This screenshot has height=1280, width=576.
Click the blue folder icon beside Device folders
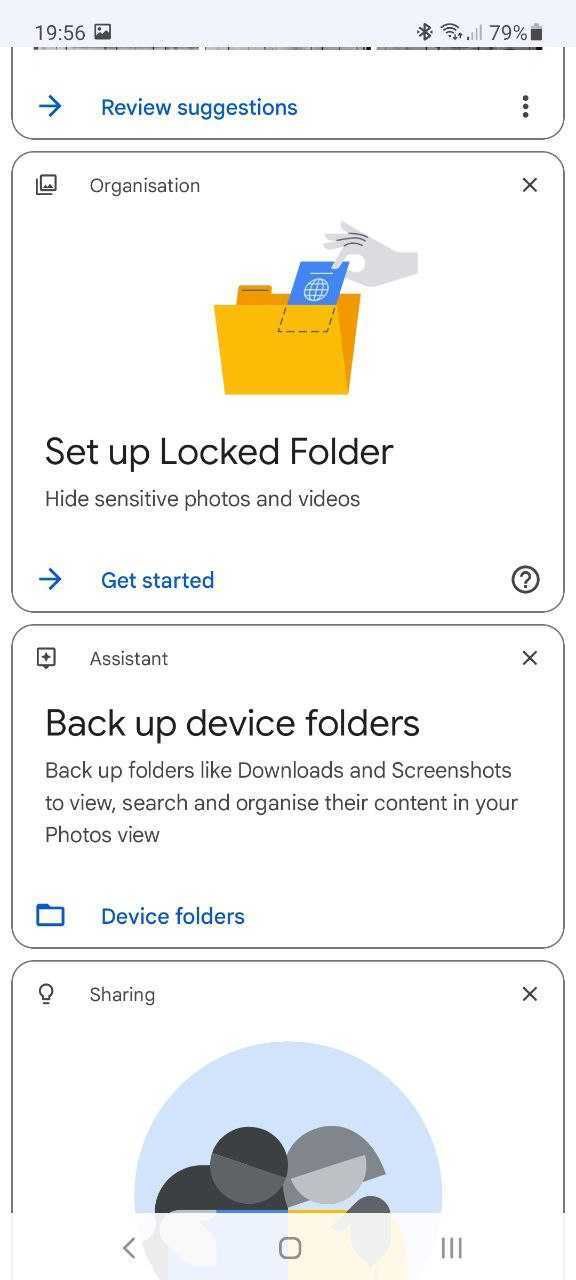pyautogui.click(x=50, y=915)
